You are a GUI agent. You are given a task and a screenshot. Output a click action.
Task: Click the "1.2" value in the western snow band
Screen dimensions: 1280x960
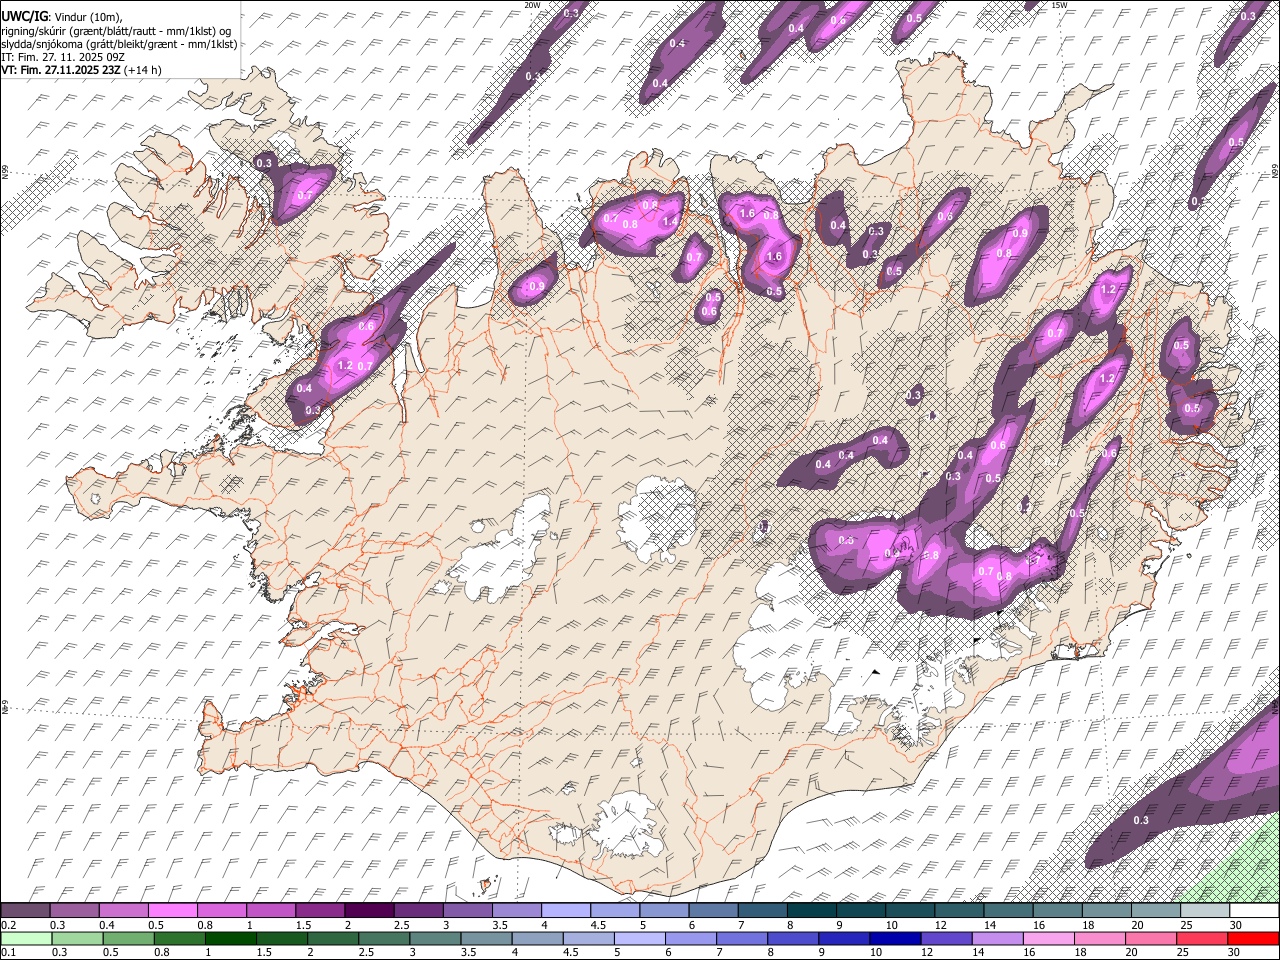[345, 366]
